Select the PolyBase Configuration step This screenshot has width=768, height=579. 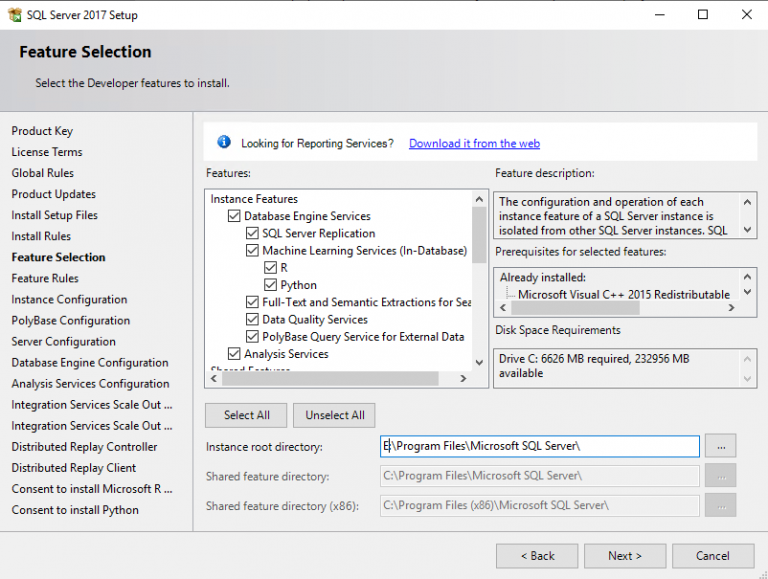click(71, 320)
